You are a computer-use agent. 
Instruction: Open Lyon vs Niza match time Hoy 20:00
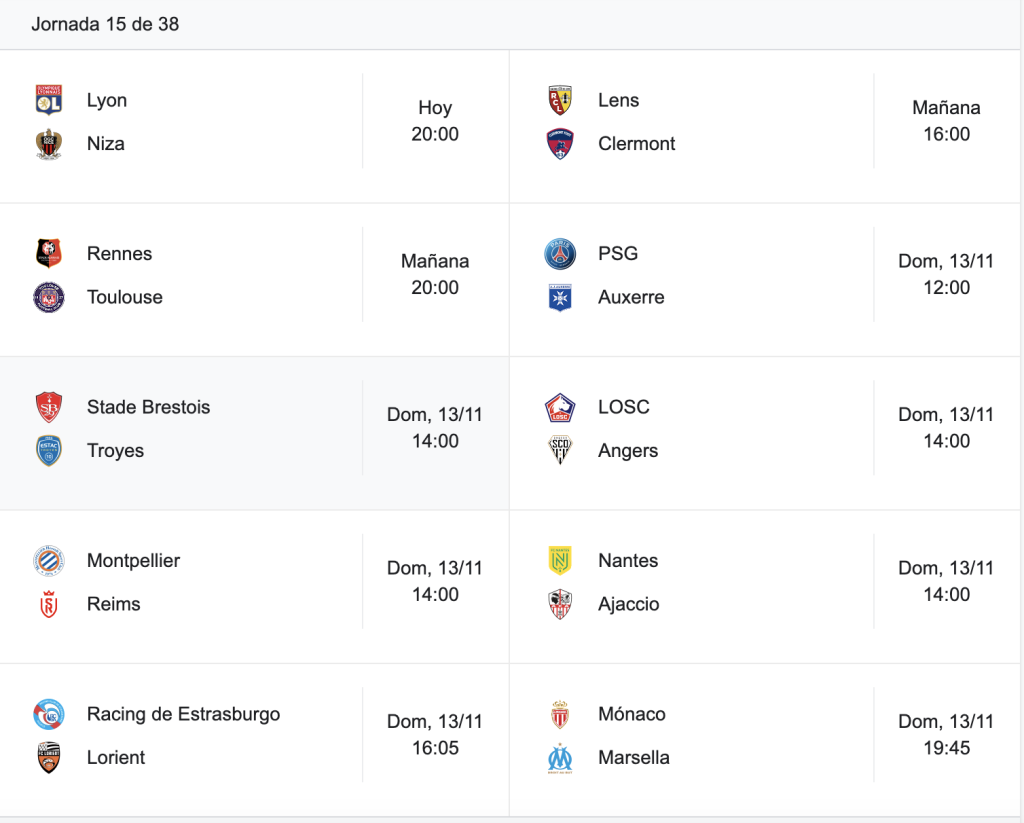pos(435,121)
